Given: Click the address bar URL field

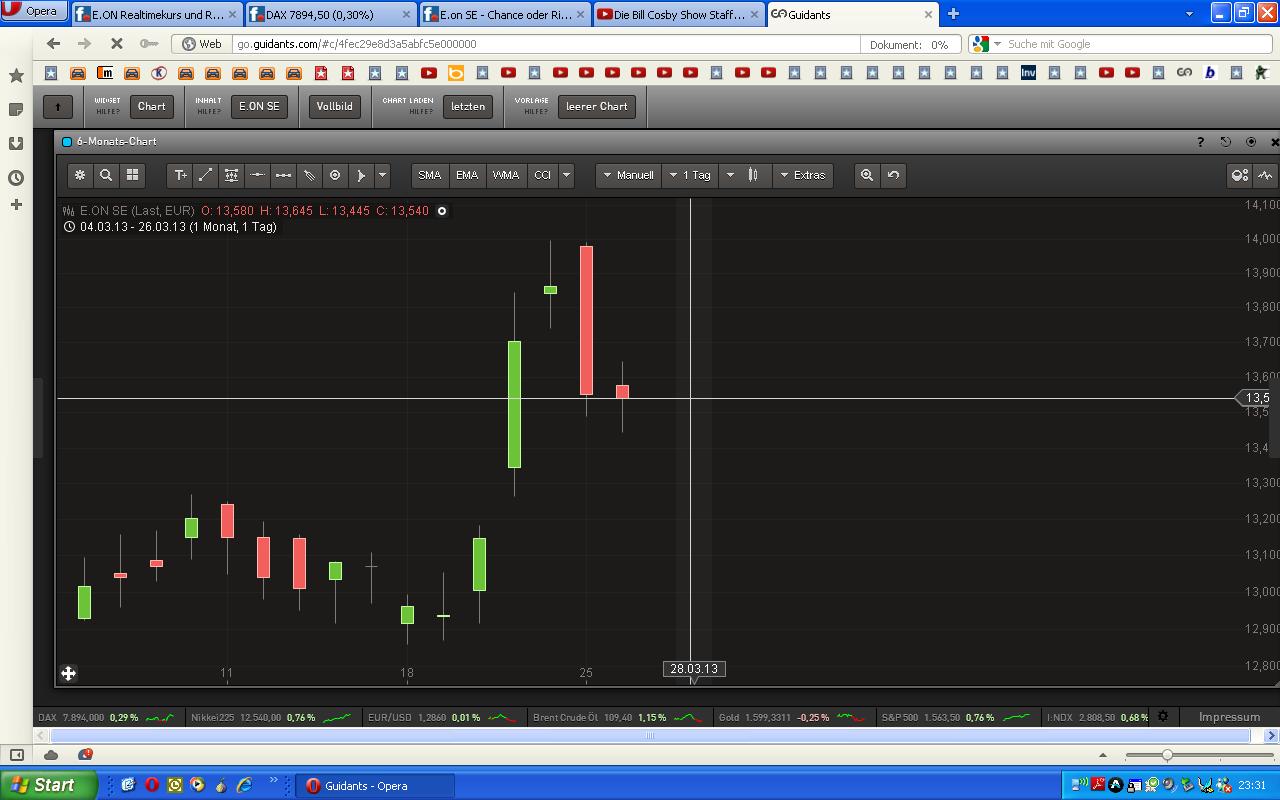Looking at the screenshot, I should 546,44.
